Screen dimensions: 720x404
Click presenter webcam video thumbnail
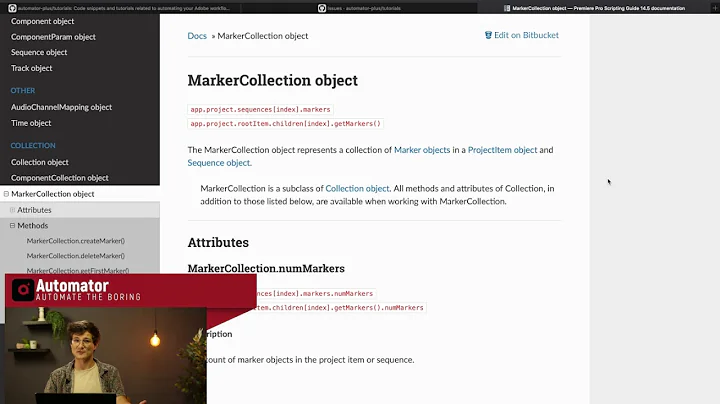click(x=106, y=356)
